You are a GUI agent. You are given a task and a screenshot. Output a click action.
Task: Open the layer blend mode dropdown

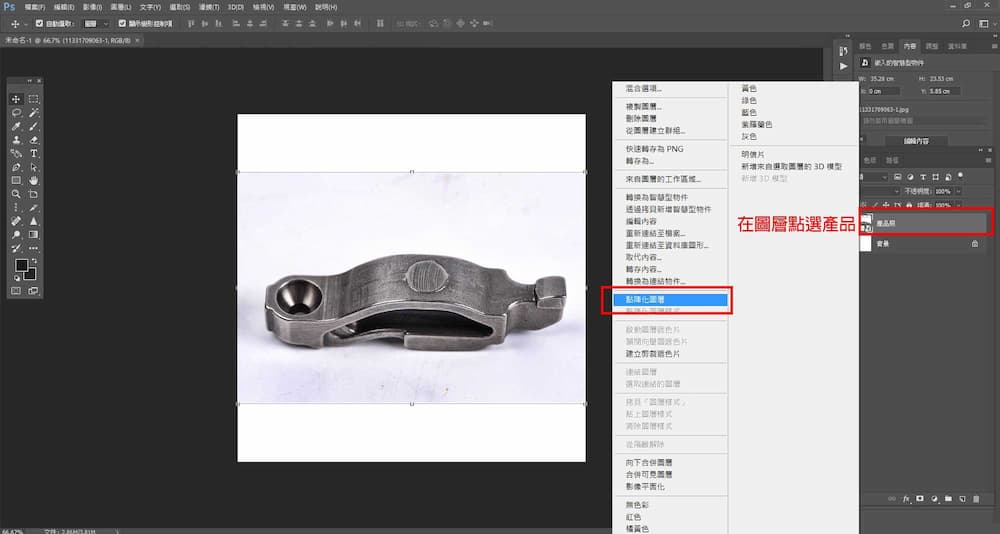(880, 191)
